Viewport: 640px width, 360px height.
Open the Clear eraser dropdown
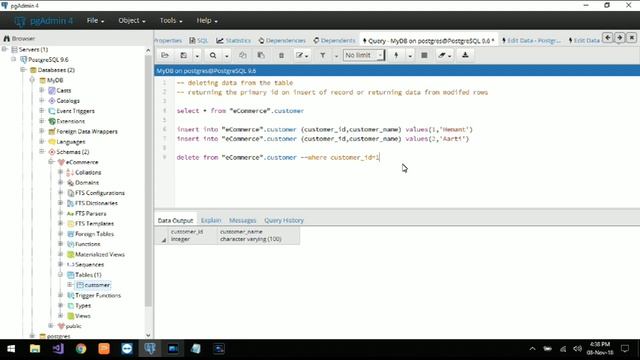coord(444,55)
